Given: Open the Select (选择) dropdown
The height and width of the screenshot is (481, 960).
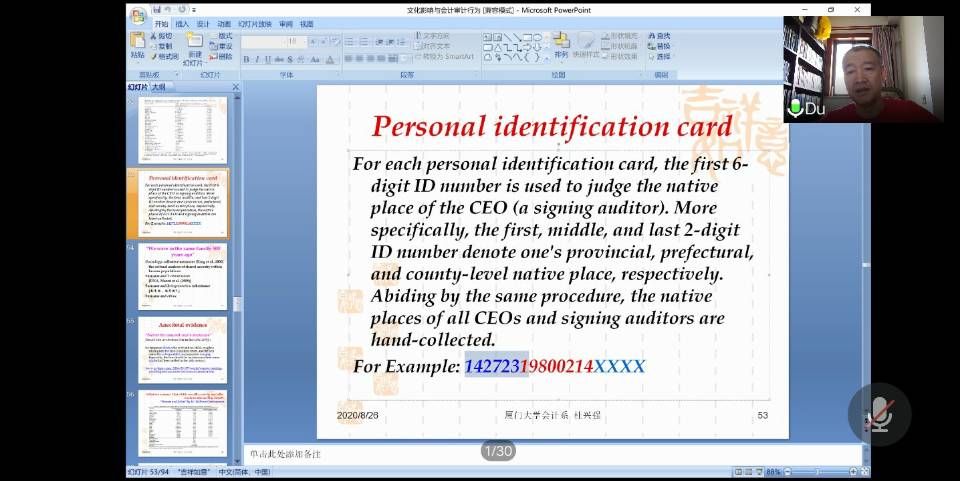Looking at the screenshot, I should [x=660, y=57].
